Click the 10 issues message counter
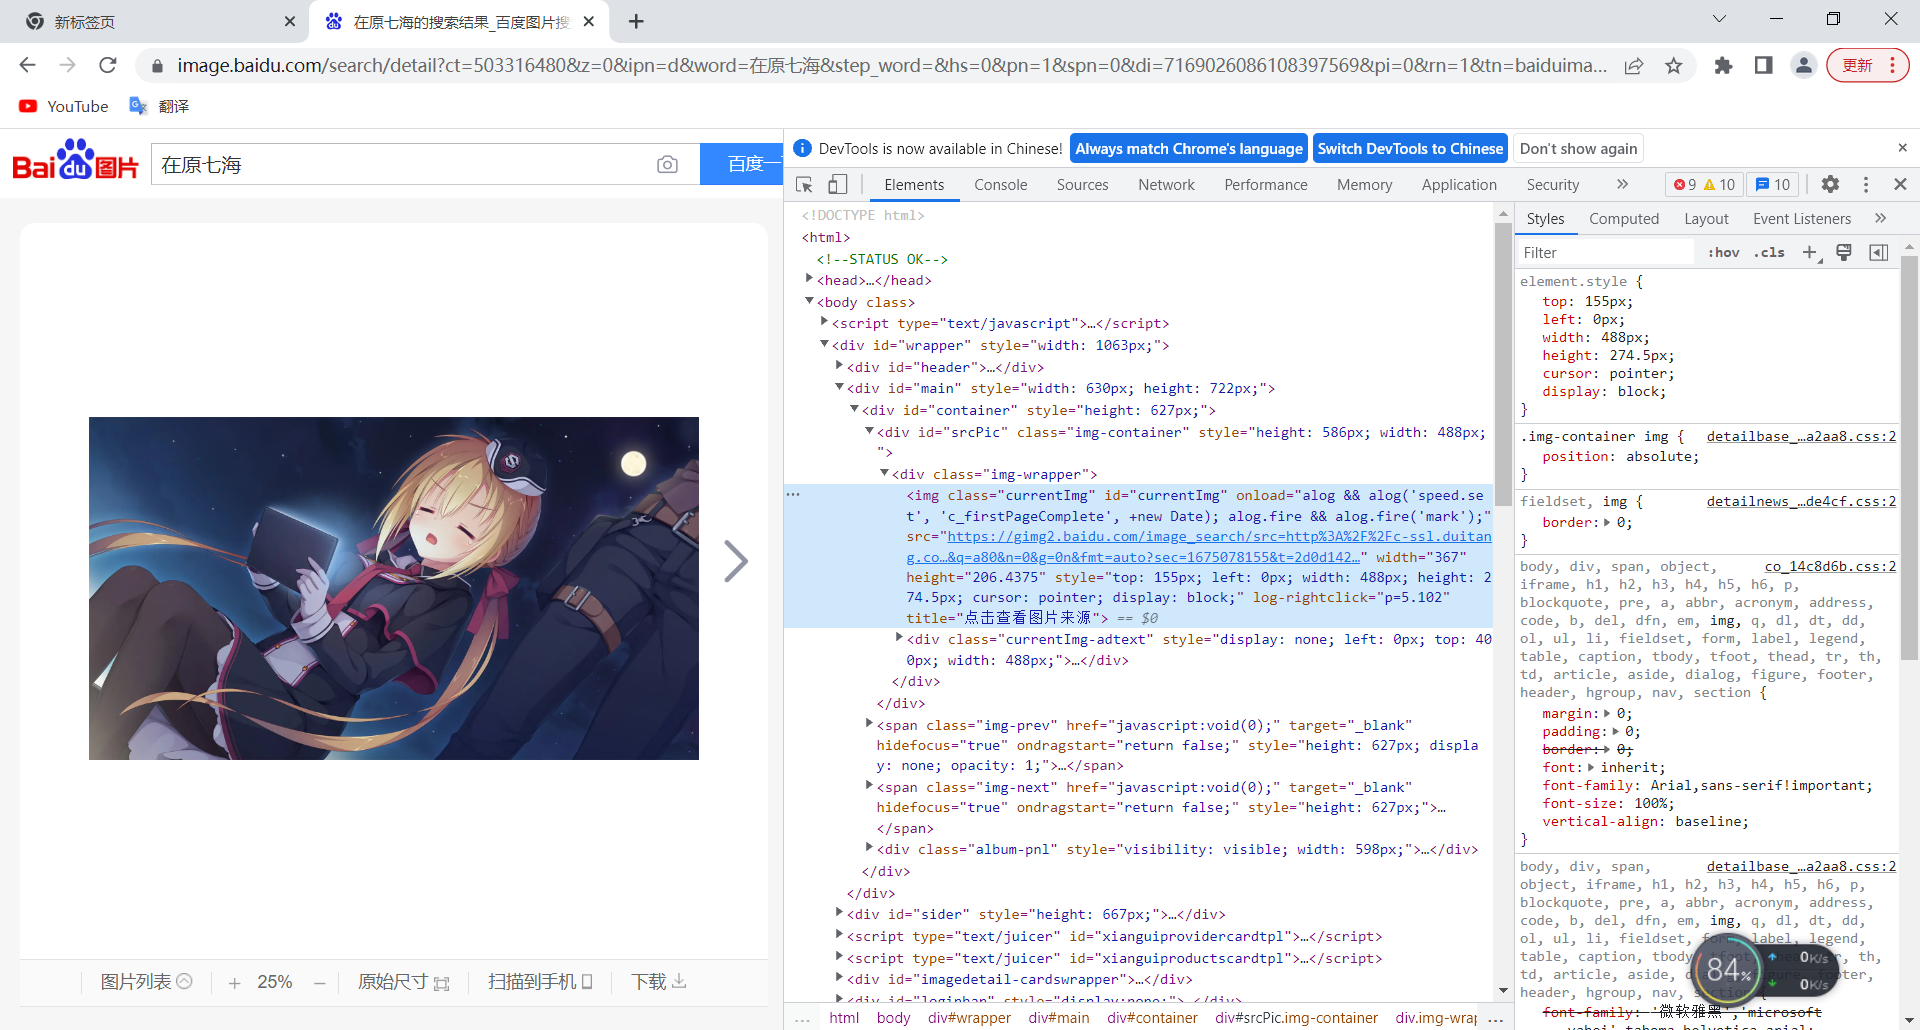The height and width of the screenshot is (1030, 1920). tap(1773, 185)
